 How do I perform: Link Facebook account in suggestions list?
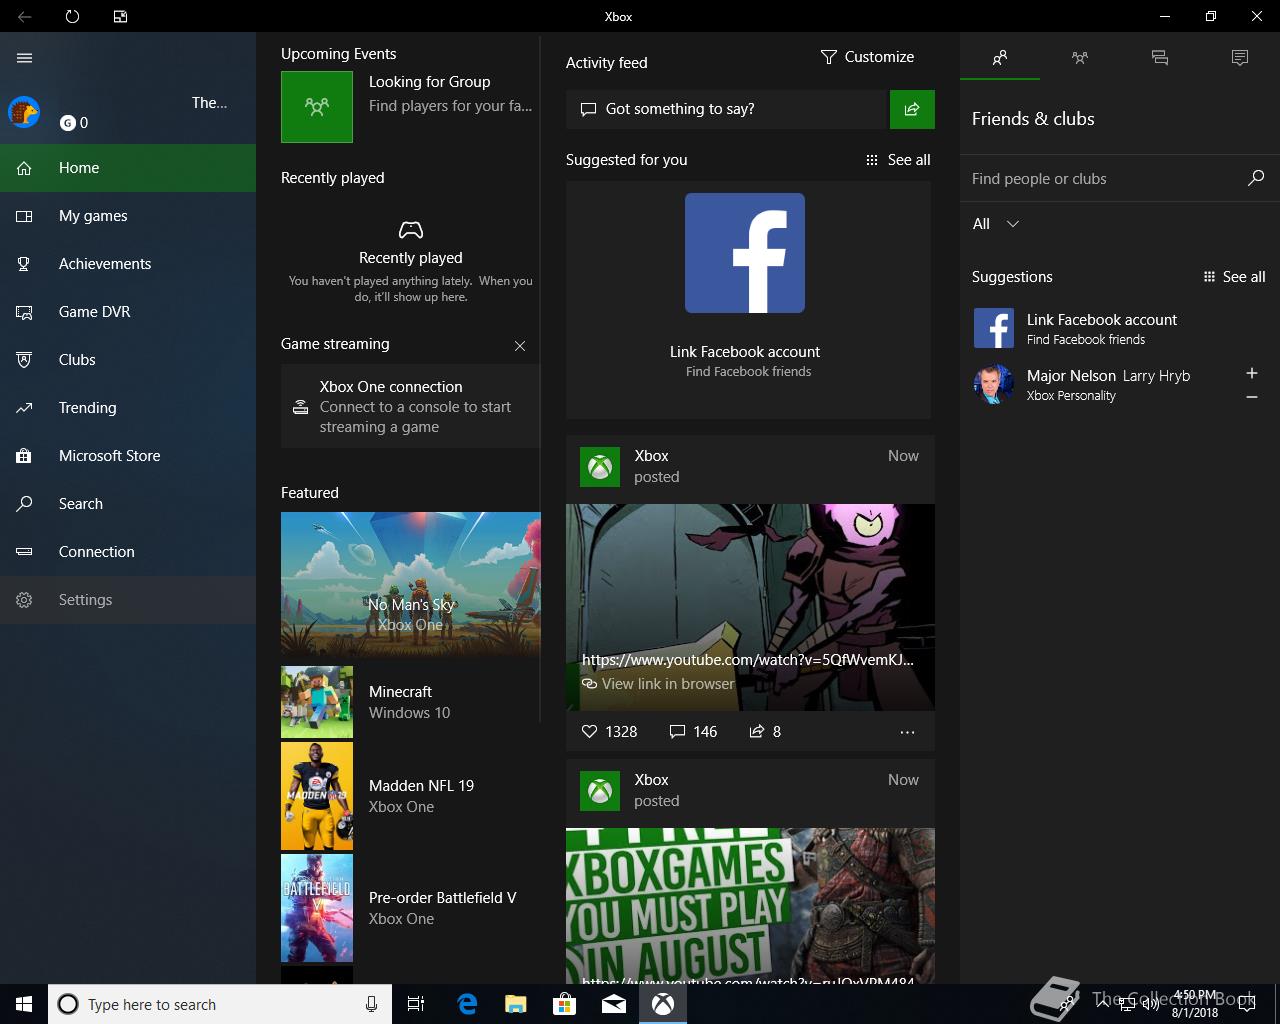point(1120,328)
